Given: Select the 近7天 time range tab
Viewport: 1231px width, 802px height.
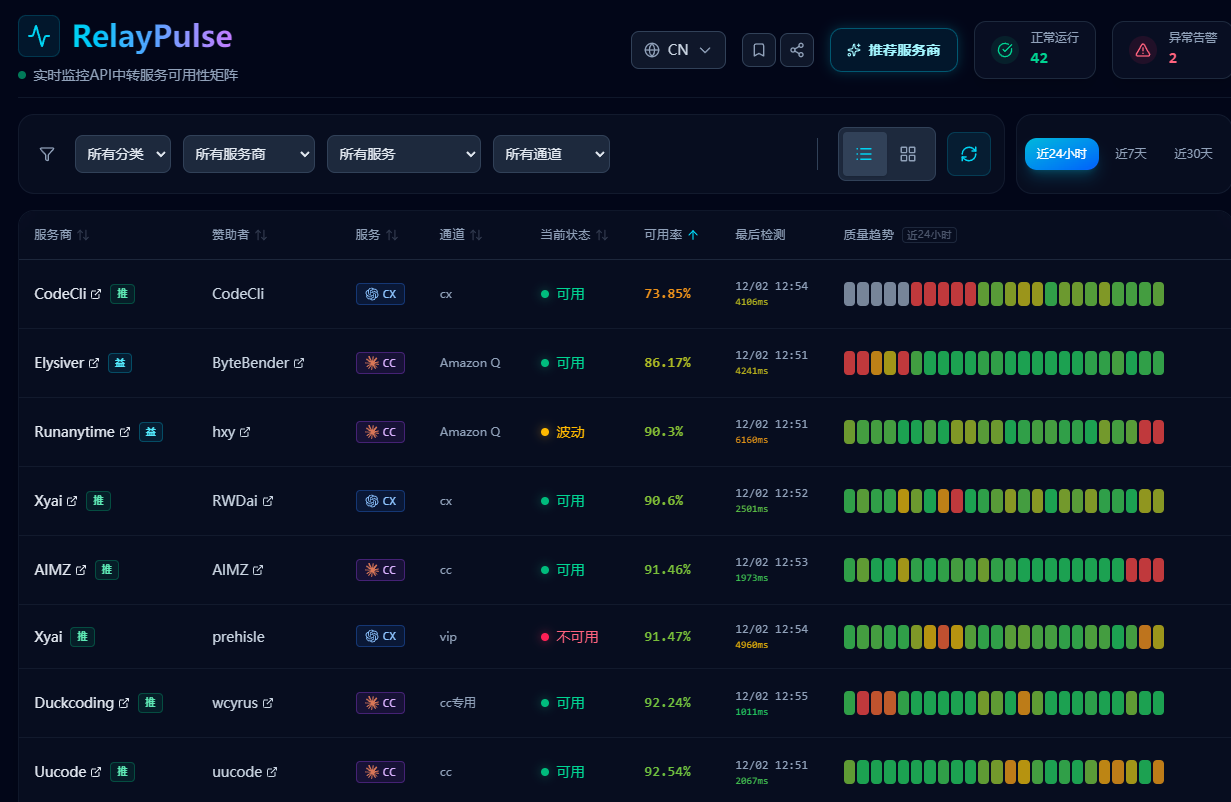Looking at the screenshot, I should (1130, 154).
